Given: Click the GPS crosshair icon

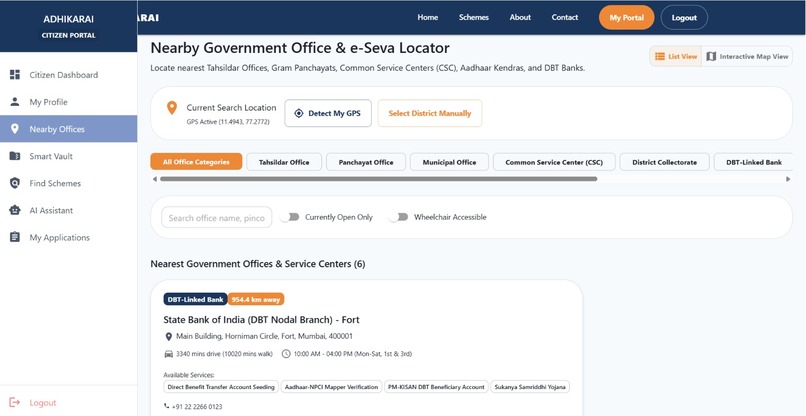Looking at the screenshot, I should pyautogui.click(x=299, y=113).
